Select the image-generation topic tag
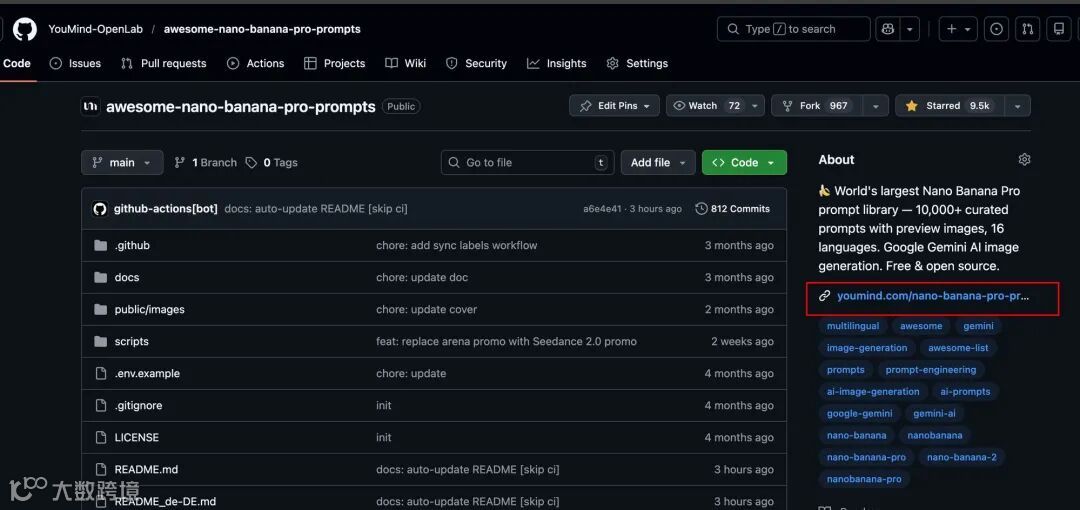The height and width of the screenshot is (510, 1080). [867, 348]
